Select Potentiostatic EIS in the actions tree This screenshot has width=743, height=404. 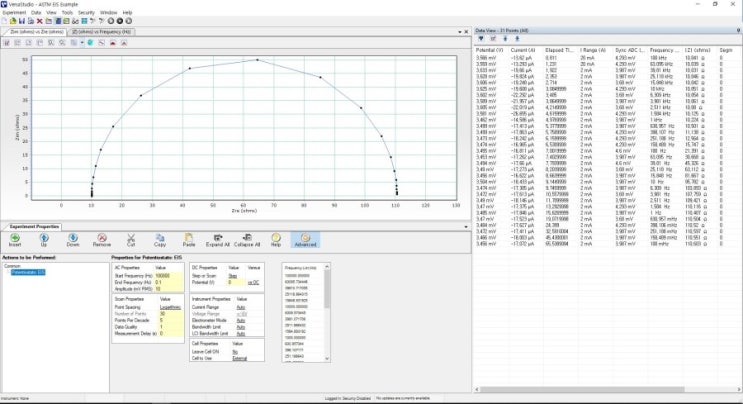29,271
